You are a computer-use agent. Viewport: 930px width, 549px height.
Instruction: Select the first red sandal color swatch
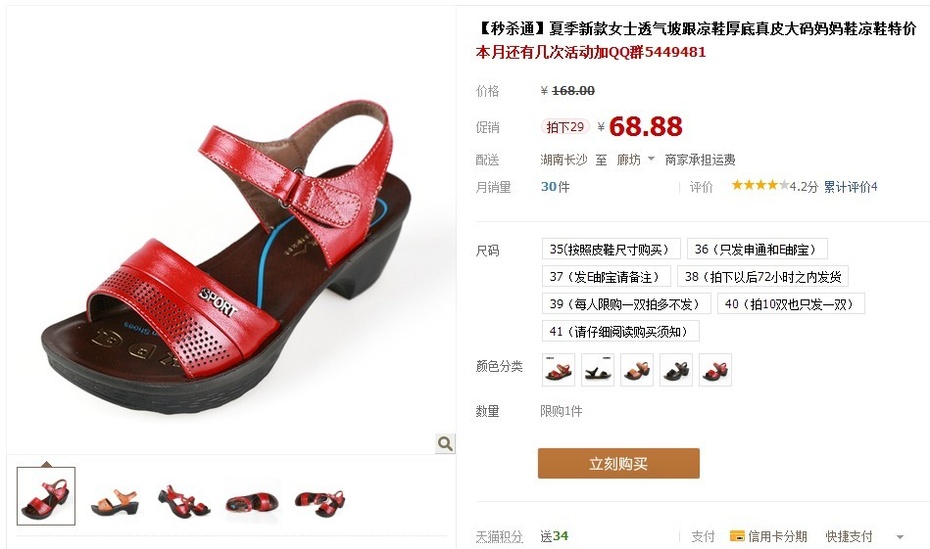(558, 370)
